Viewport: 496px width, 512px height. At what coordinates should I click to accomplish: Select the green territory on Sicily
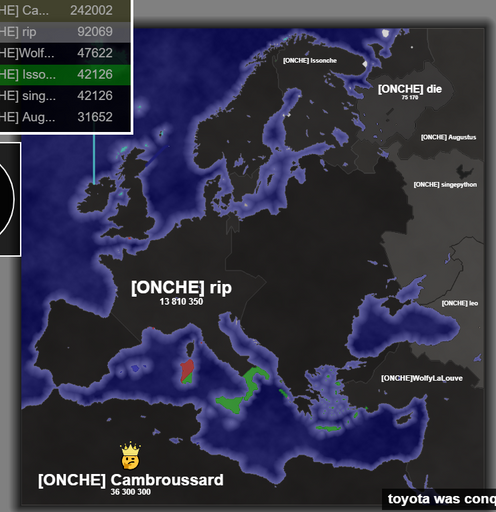coord(229,404)
